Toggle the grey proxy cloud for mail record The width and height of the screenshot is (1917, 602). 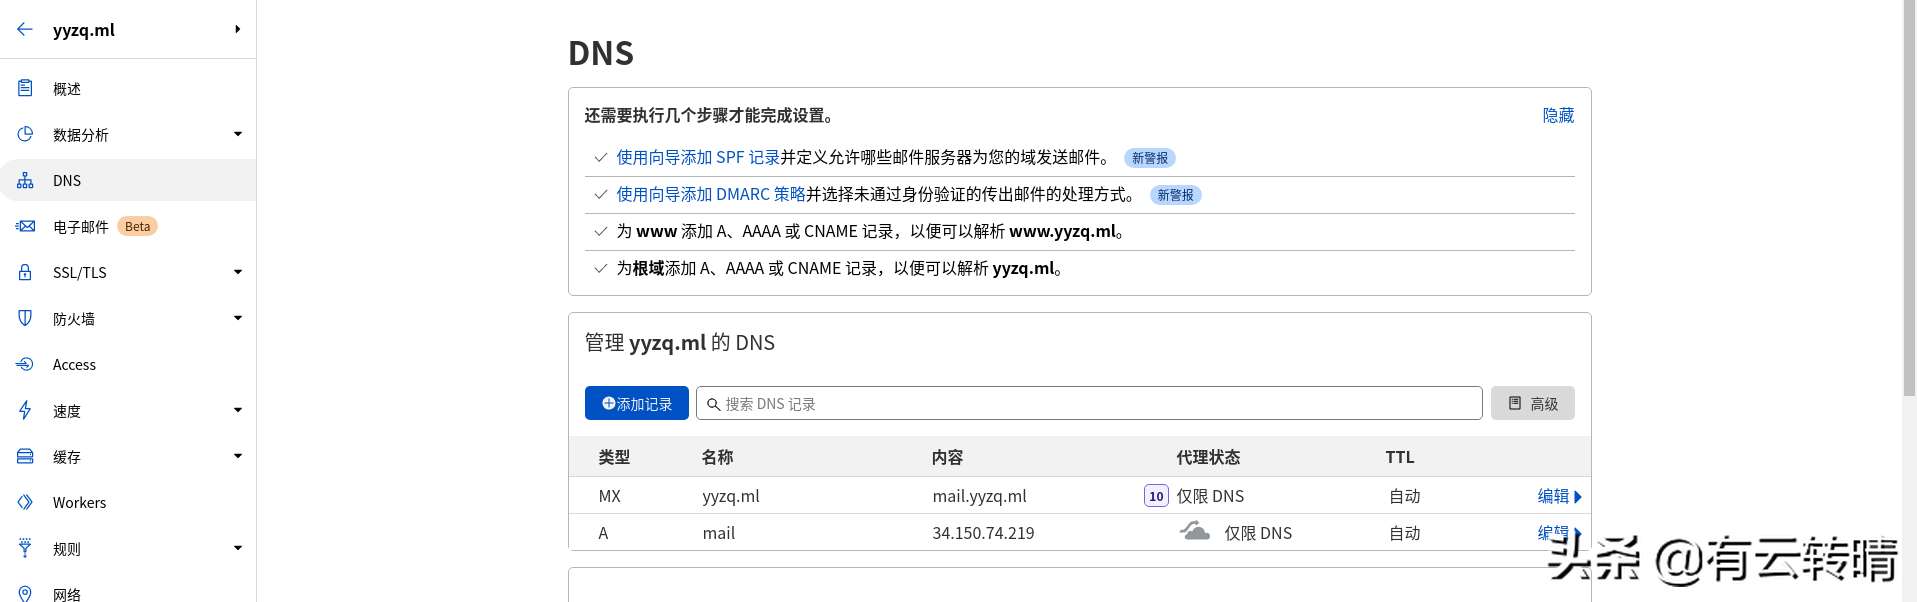(x=1194, y=532)
